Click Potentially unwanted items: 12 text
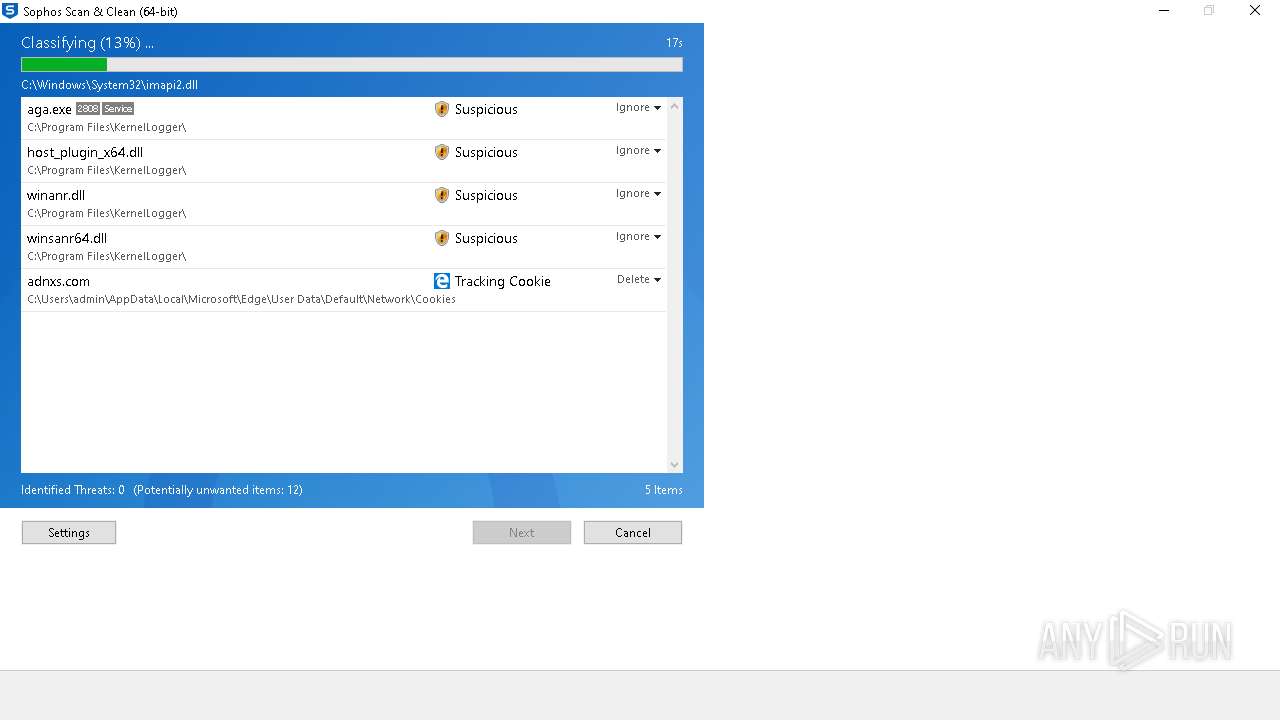The image size is (1280, 720). click(x=218, y=490)
